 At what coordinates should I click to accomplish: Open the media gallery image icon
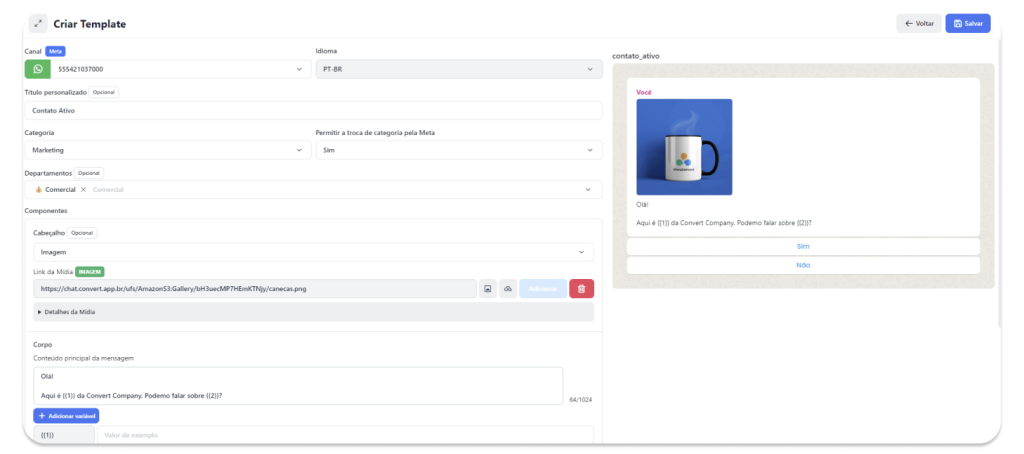tap(487, 289)
